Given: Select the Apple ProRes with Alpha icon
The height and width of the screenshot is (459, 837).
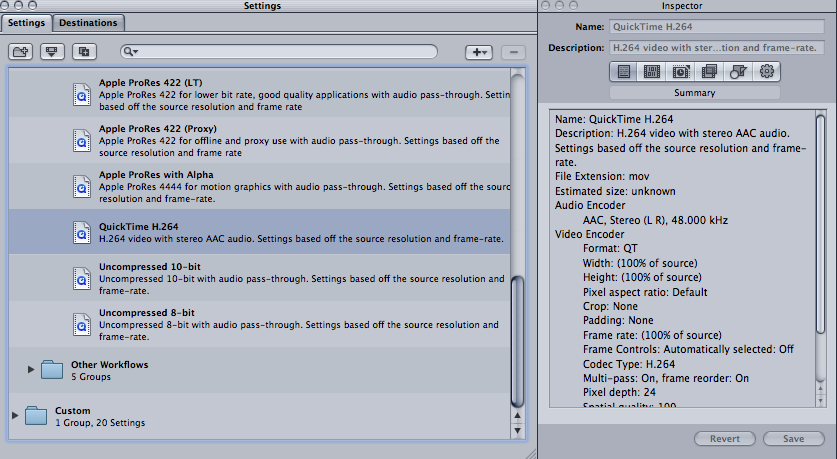Looking at the screenshot, I should 82,187.
